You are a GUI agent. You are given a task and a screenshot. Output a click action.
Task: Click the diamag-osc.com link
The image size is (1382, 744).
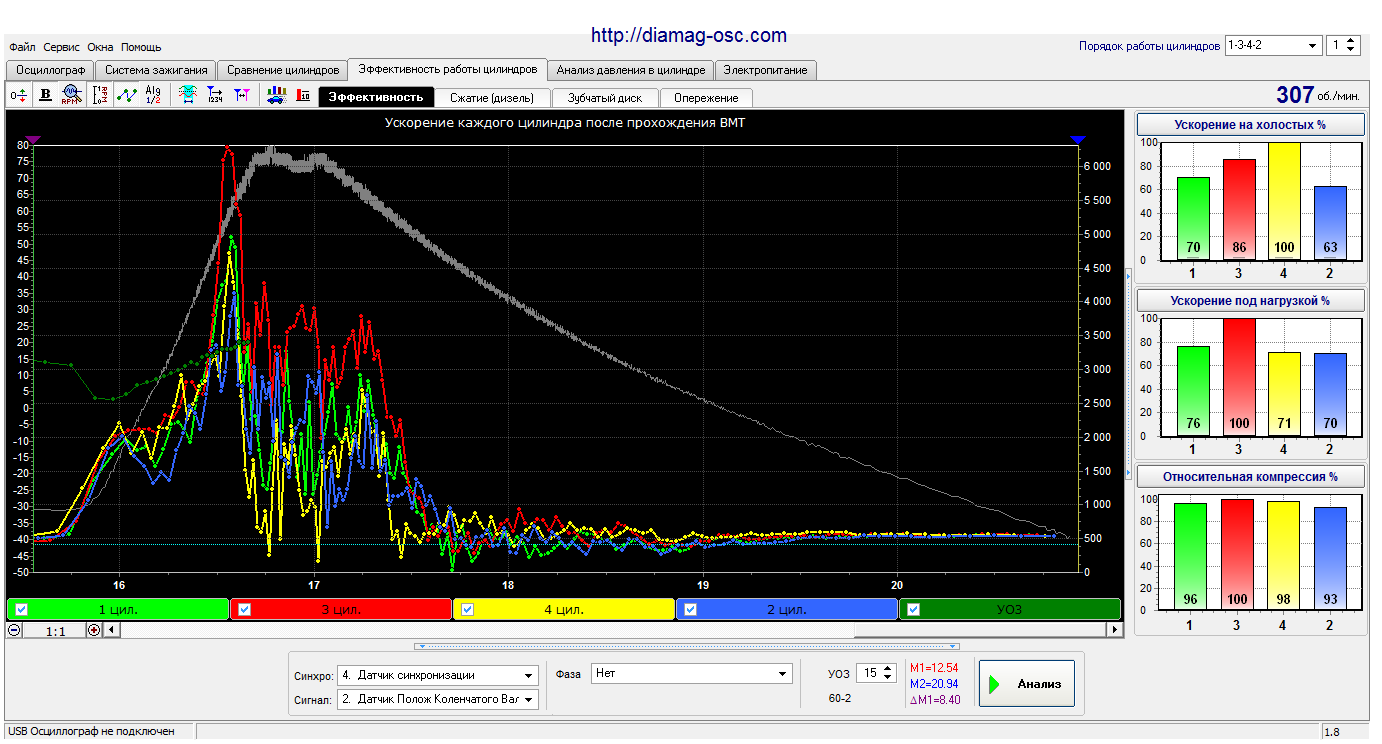[689, 35]
